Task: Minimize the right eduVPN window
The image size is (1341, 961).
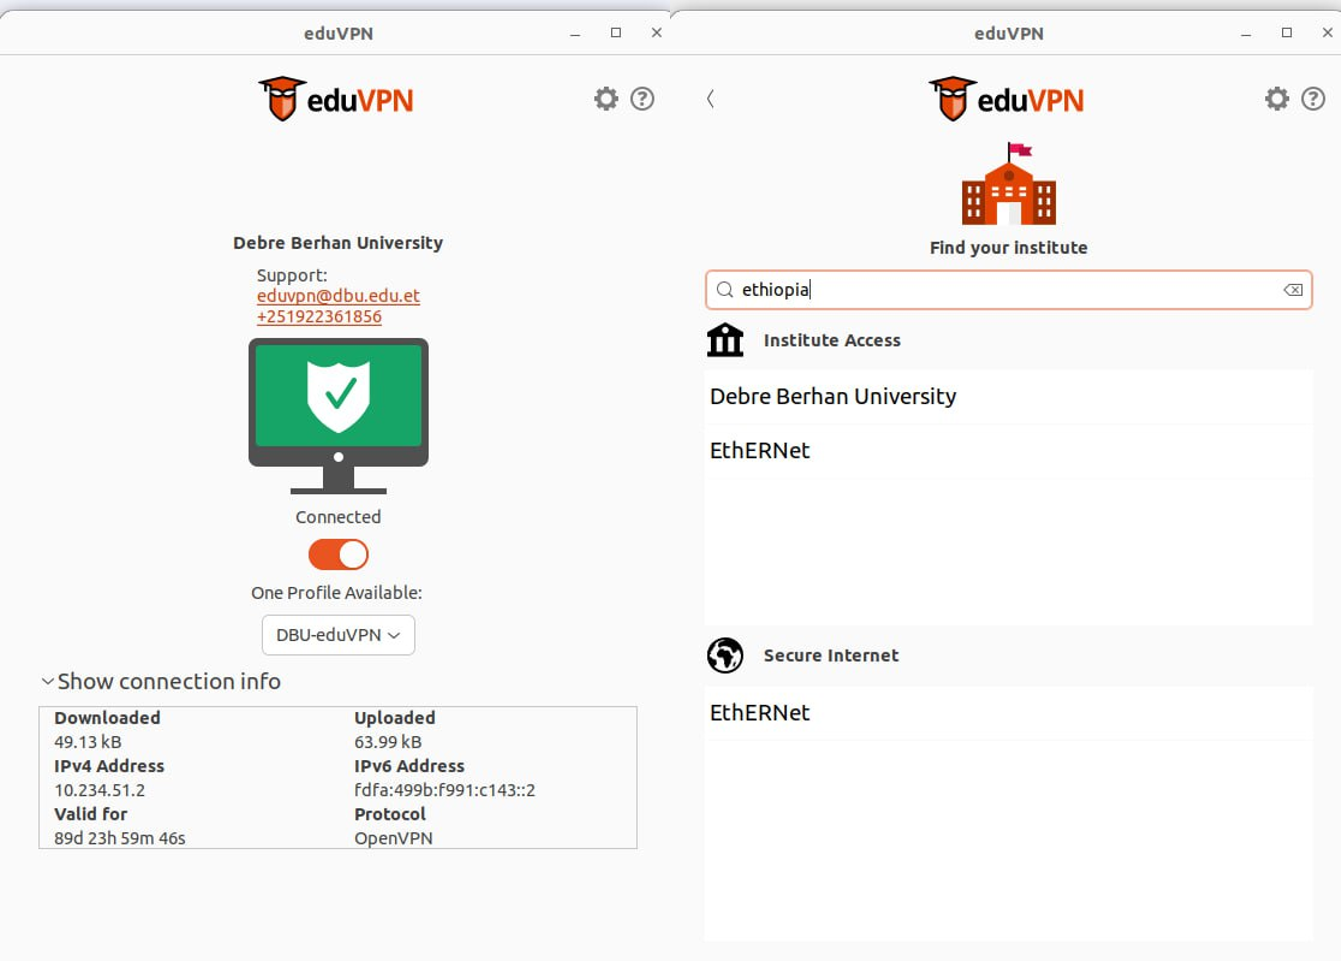Action: [x=1246, y=33]
